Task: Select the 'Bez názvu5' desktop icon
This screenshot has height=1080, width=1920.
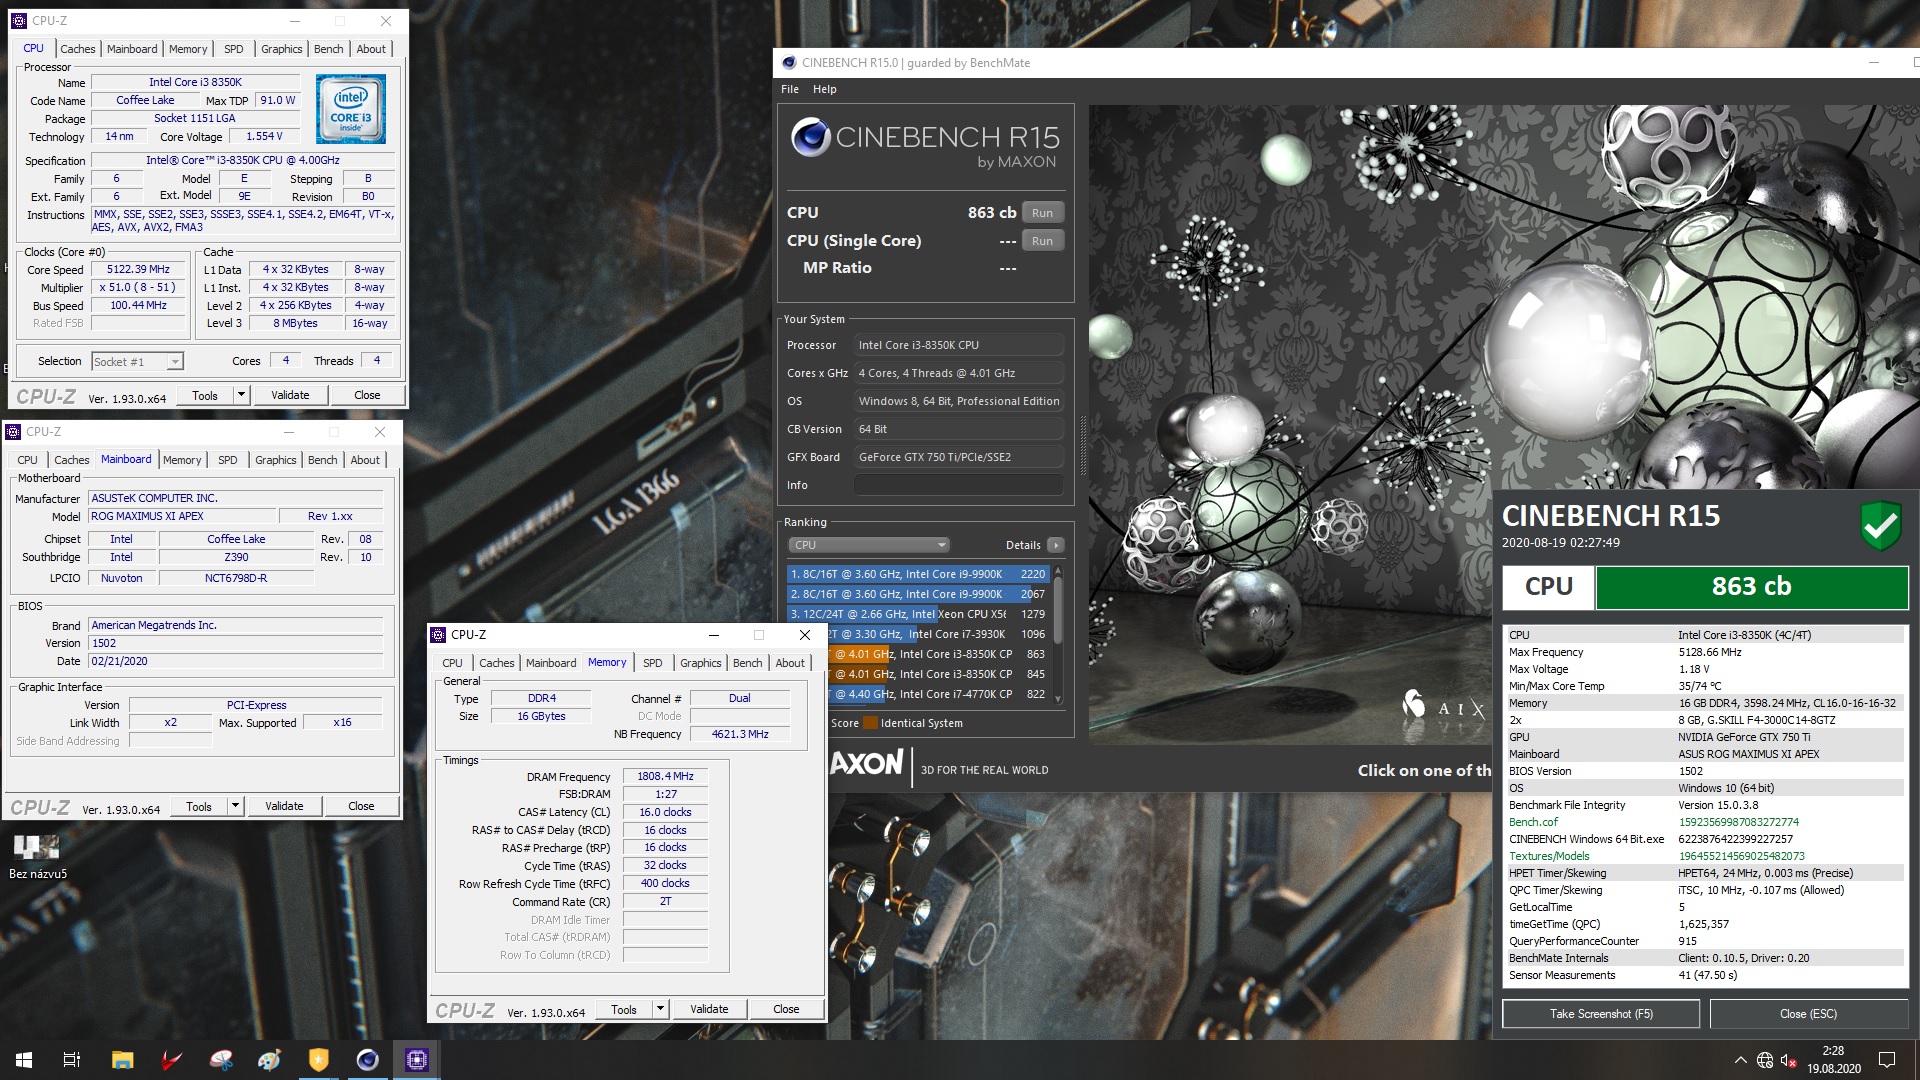Action: pos(37,858)
